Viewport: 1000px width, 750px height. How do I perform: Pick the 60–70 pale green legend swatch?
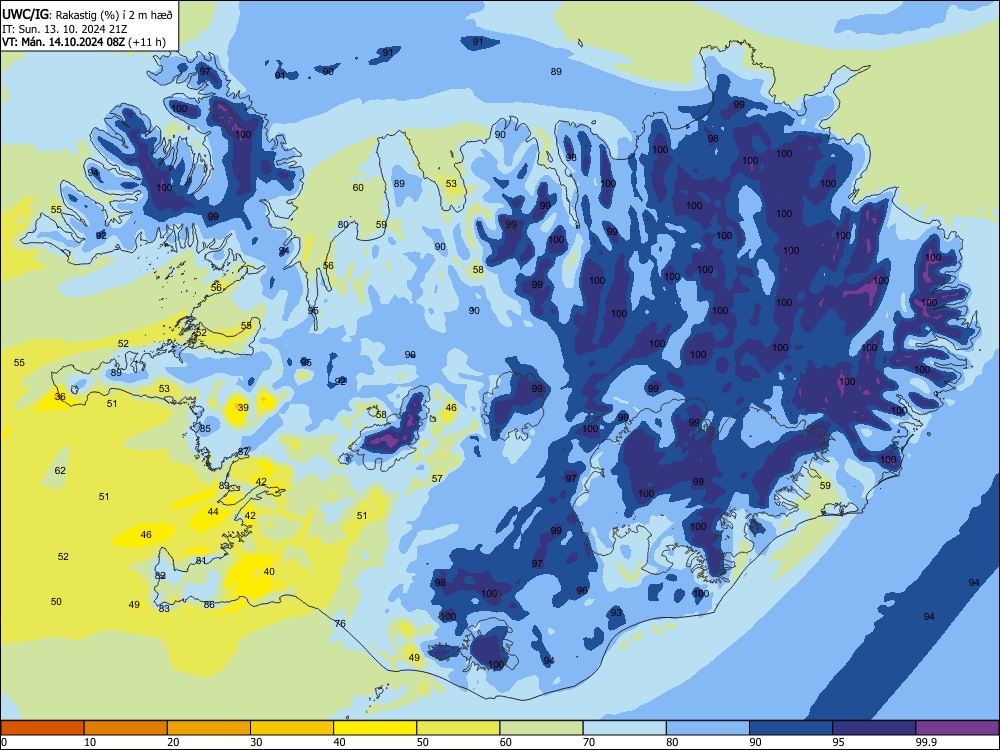tap(541, 728)
